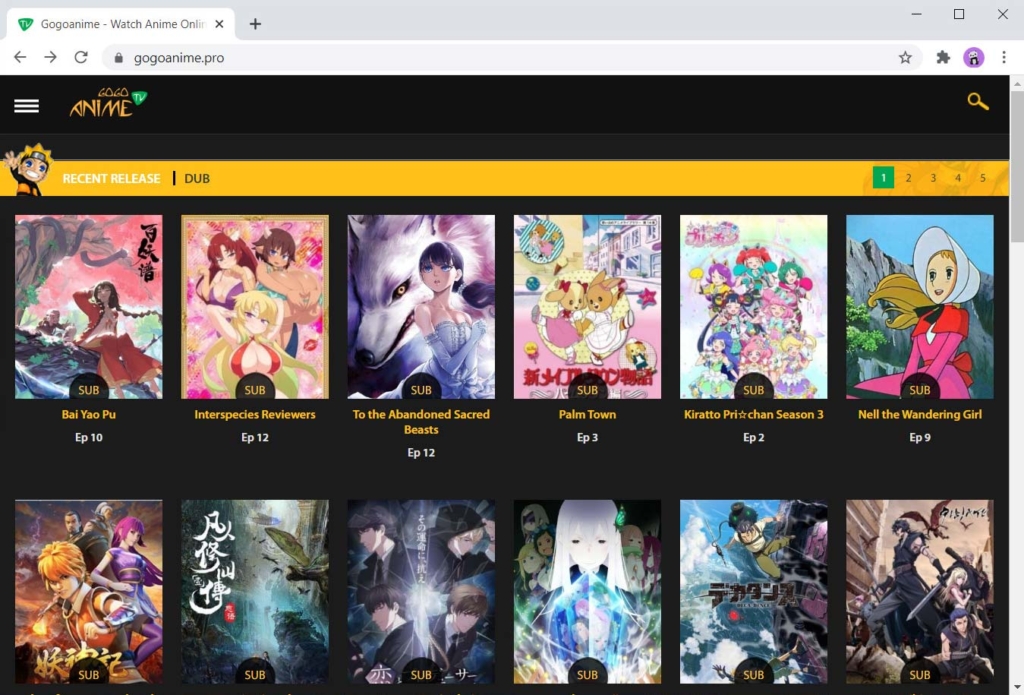This screenshot has height=695, width=1024.
Task: Open the site search magnifier icon
Action: 978,101
